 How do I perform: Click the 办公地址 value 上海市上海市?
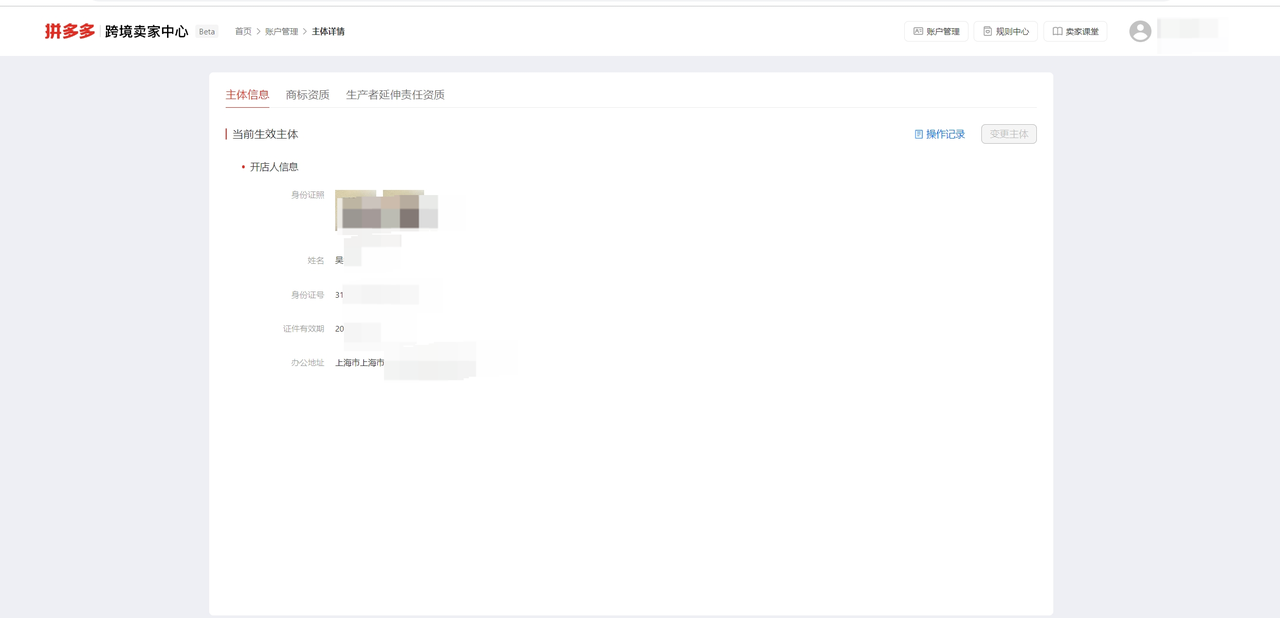tap(360, 363)
